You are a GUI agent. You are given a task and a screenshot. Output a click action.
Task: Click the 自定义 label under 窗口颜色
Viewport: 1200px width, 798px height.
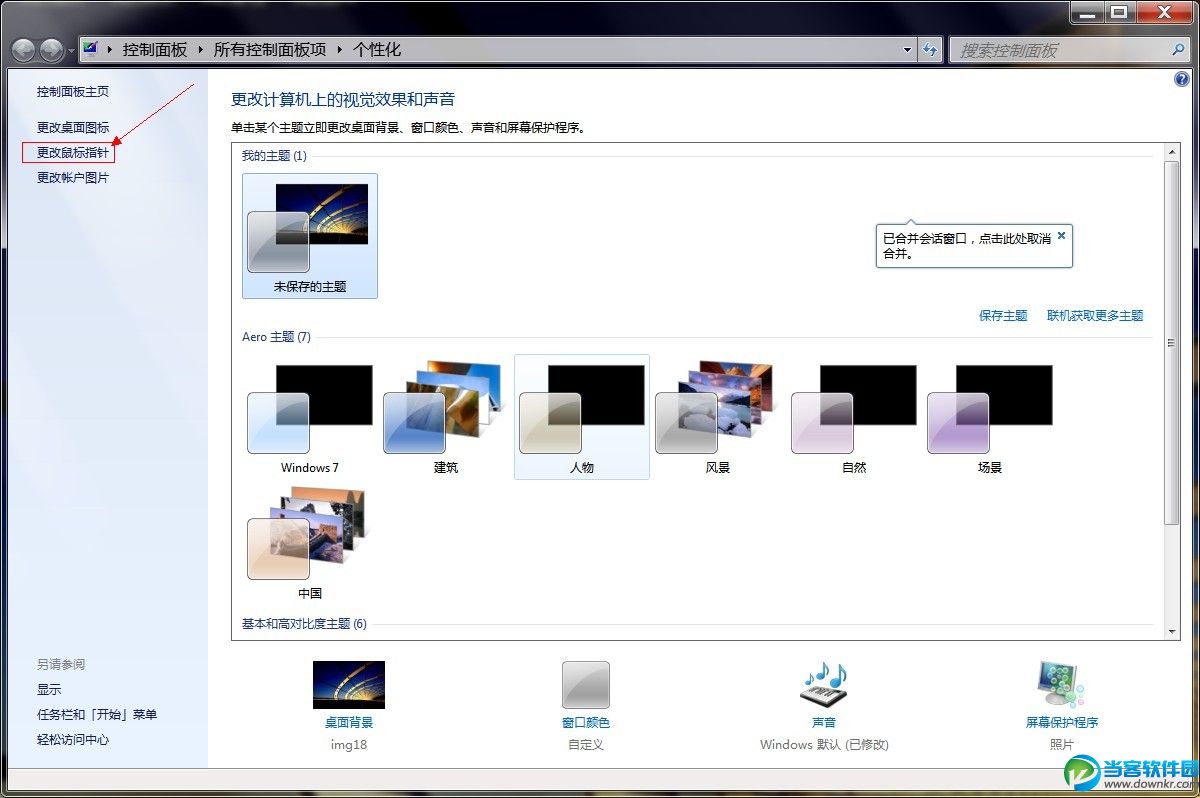586,745
